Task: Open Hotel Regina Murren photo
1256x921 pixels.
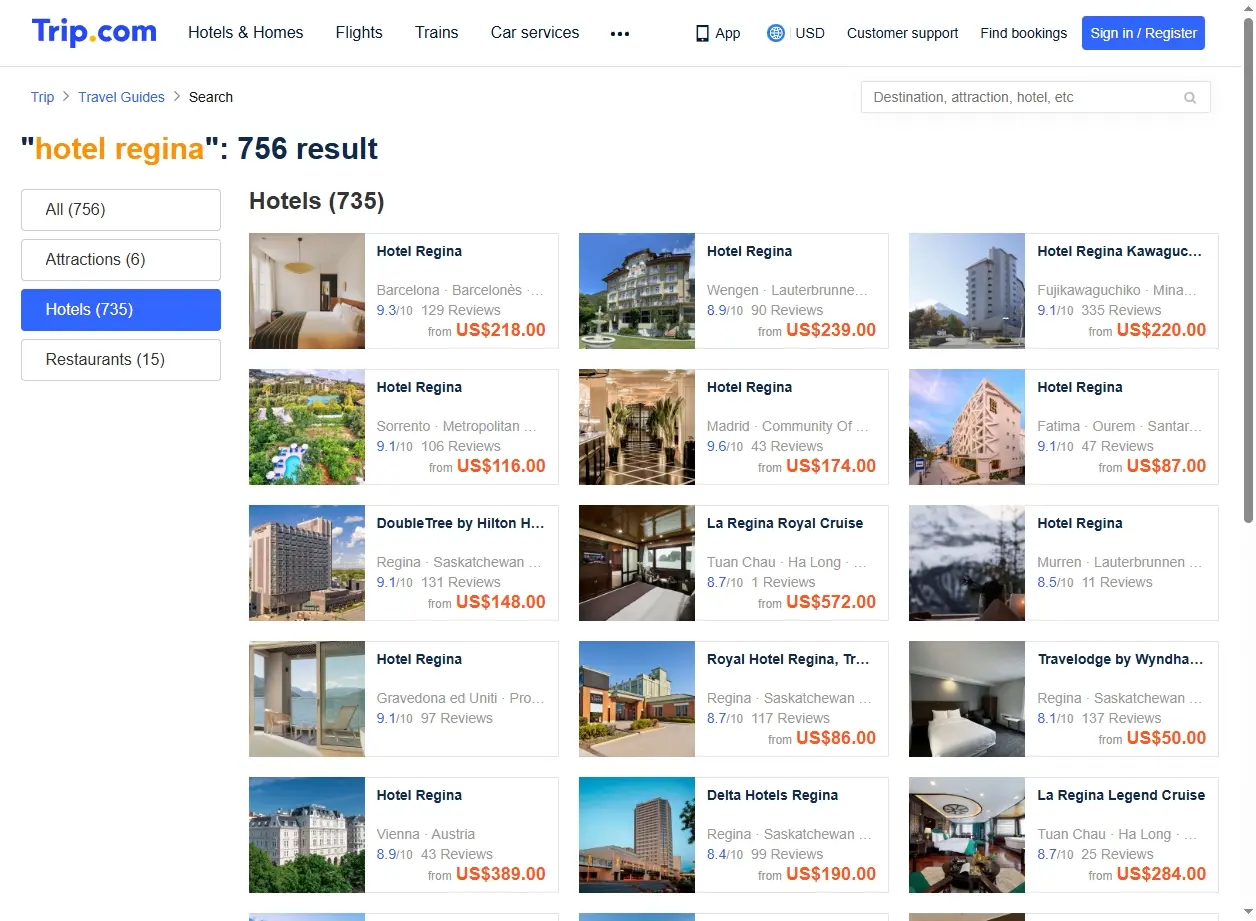Action: 967,563
